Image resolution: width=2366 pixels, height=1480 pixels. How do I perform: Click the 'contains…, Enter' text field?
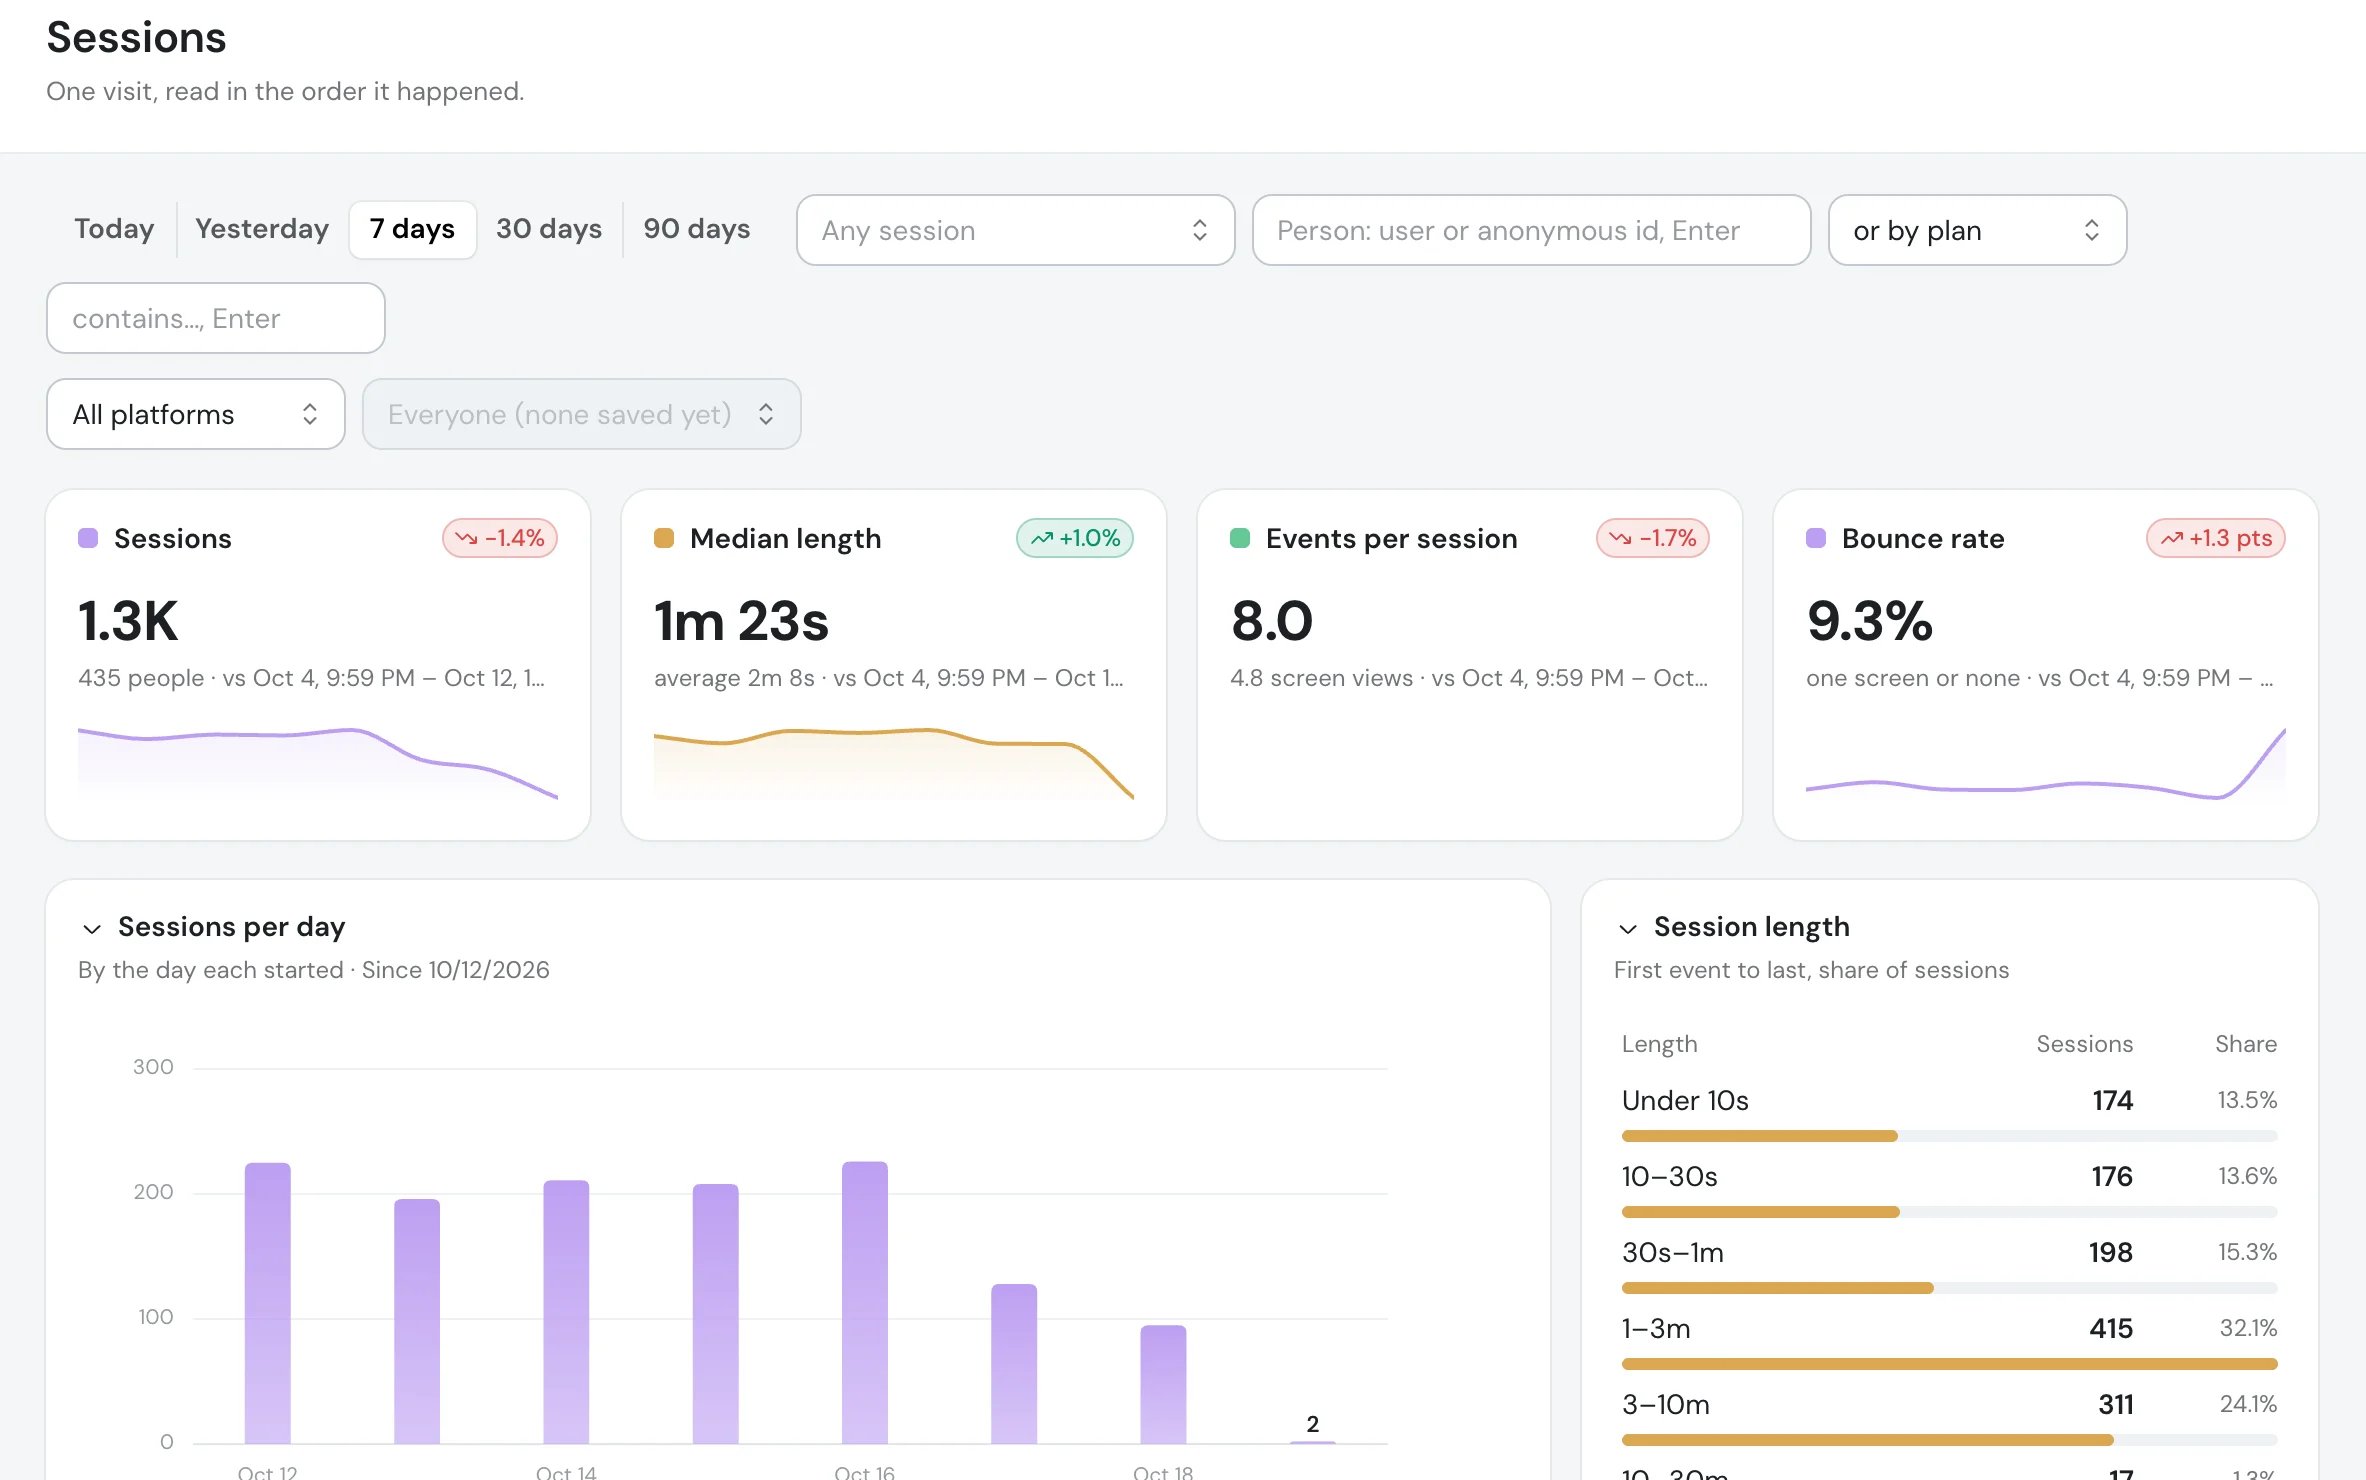tap(216, 318)
